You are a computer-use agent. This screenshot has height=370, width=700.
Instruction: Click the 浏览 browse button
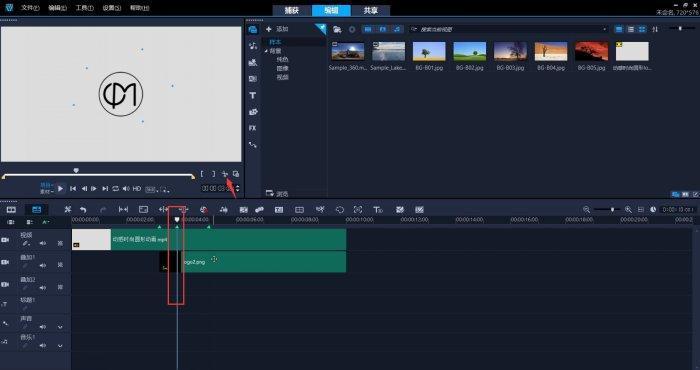pyautogui.click(x=277, y=194)
